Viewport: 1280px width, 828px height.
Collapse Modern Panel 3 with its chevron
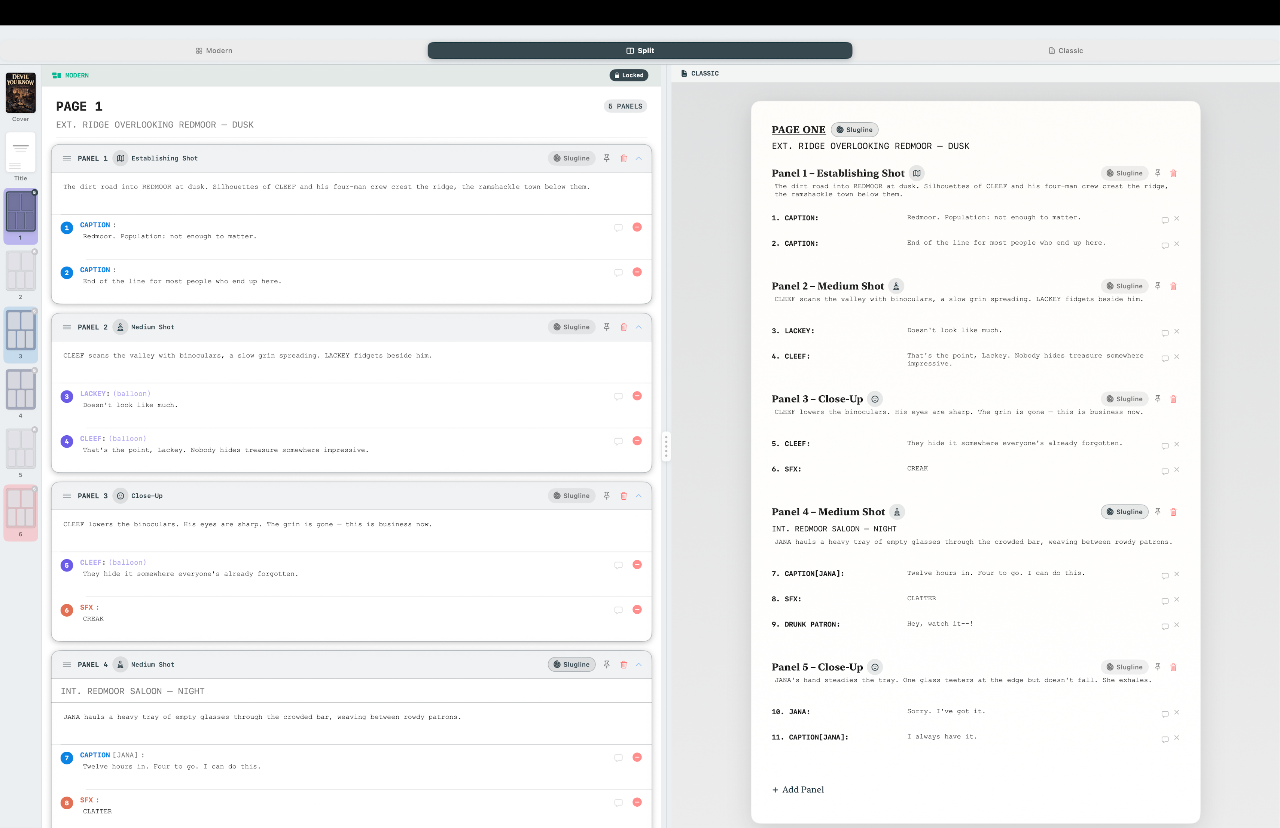[x=638, y=496]
